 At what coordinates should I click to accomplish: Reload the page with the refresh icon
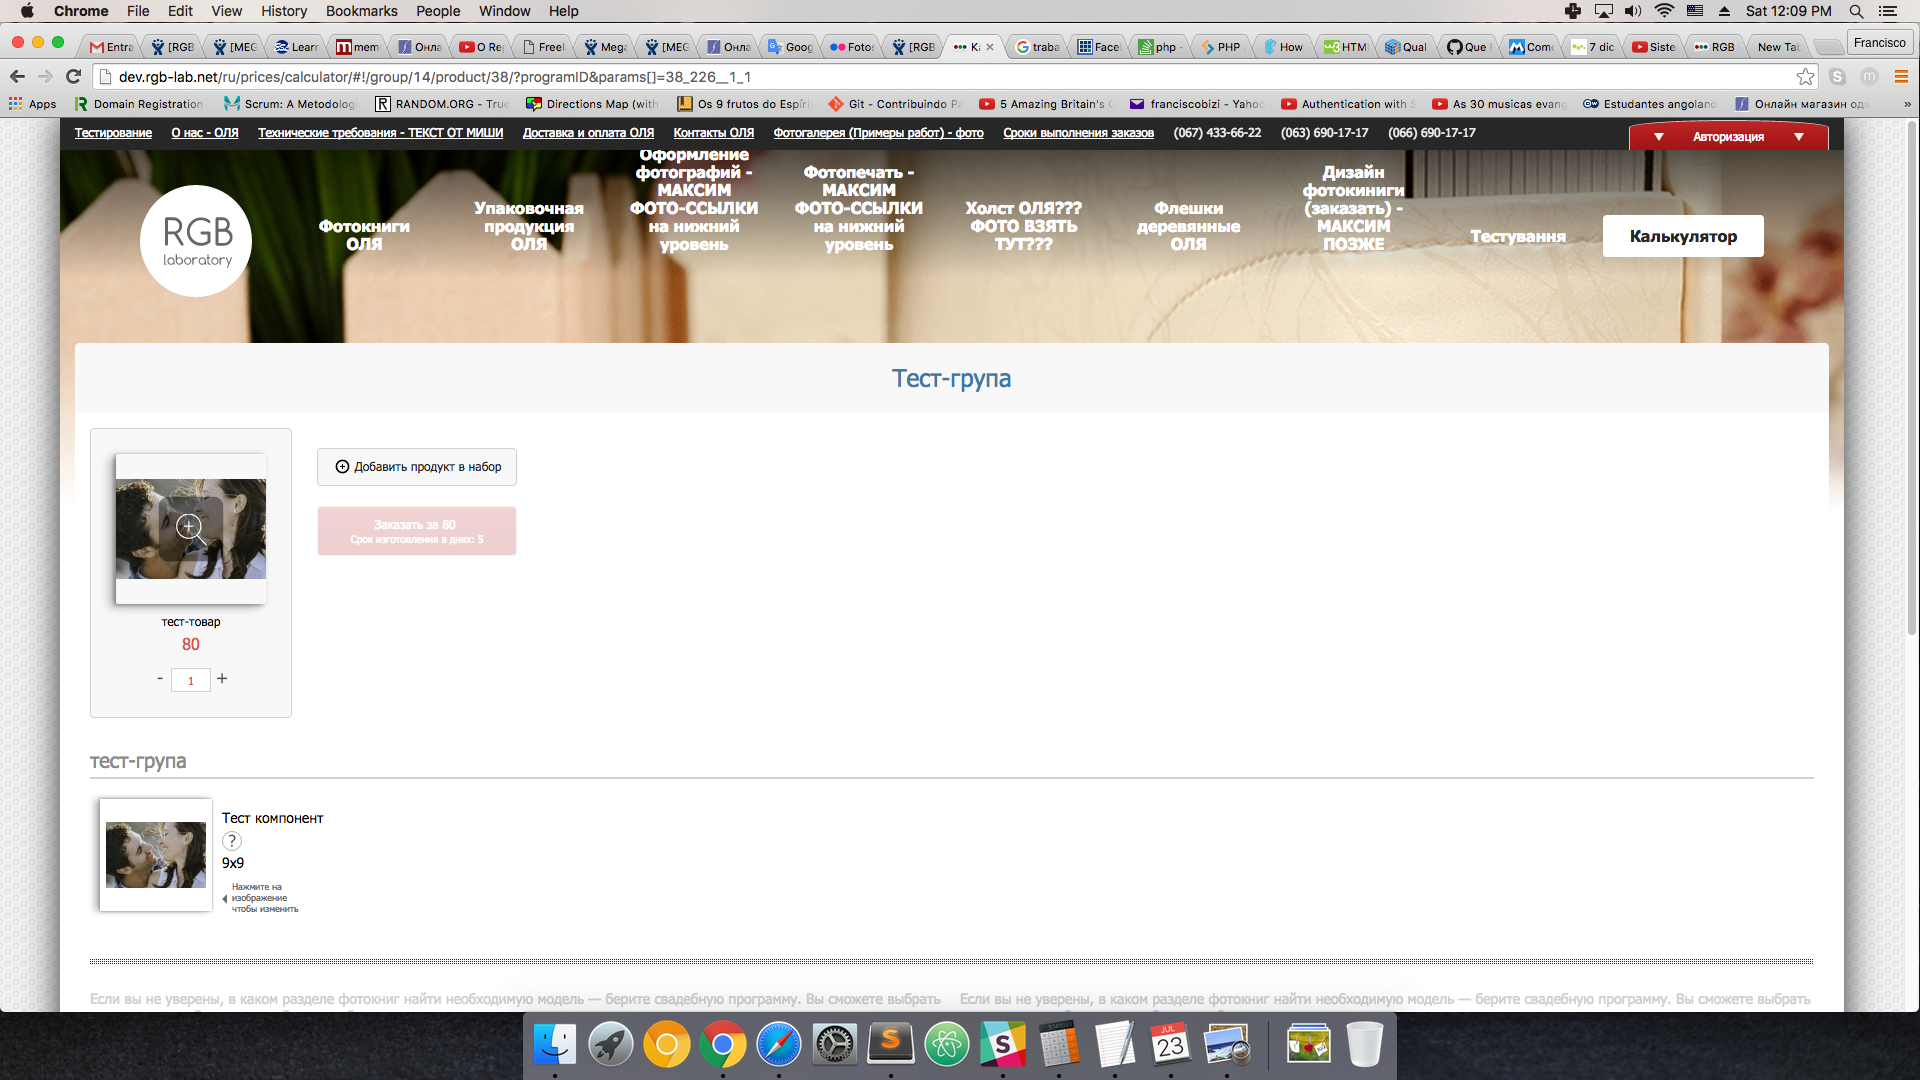click(73, 76)
